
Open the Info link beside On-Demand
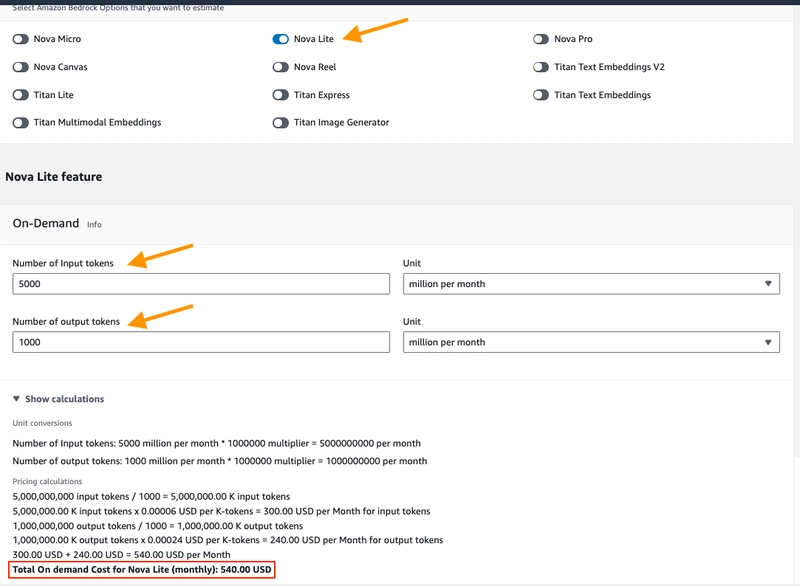[x=94, y=224]
